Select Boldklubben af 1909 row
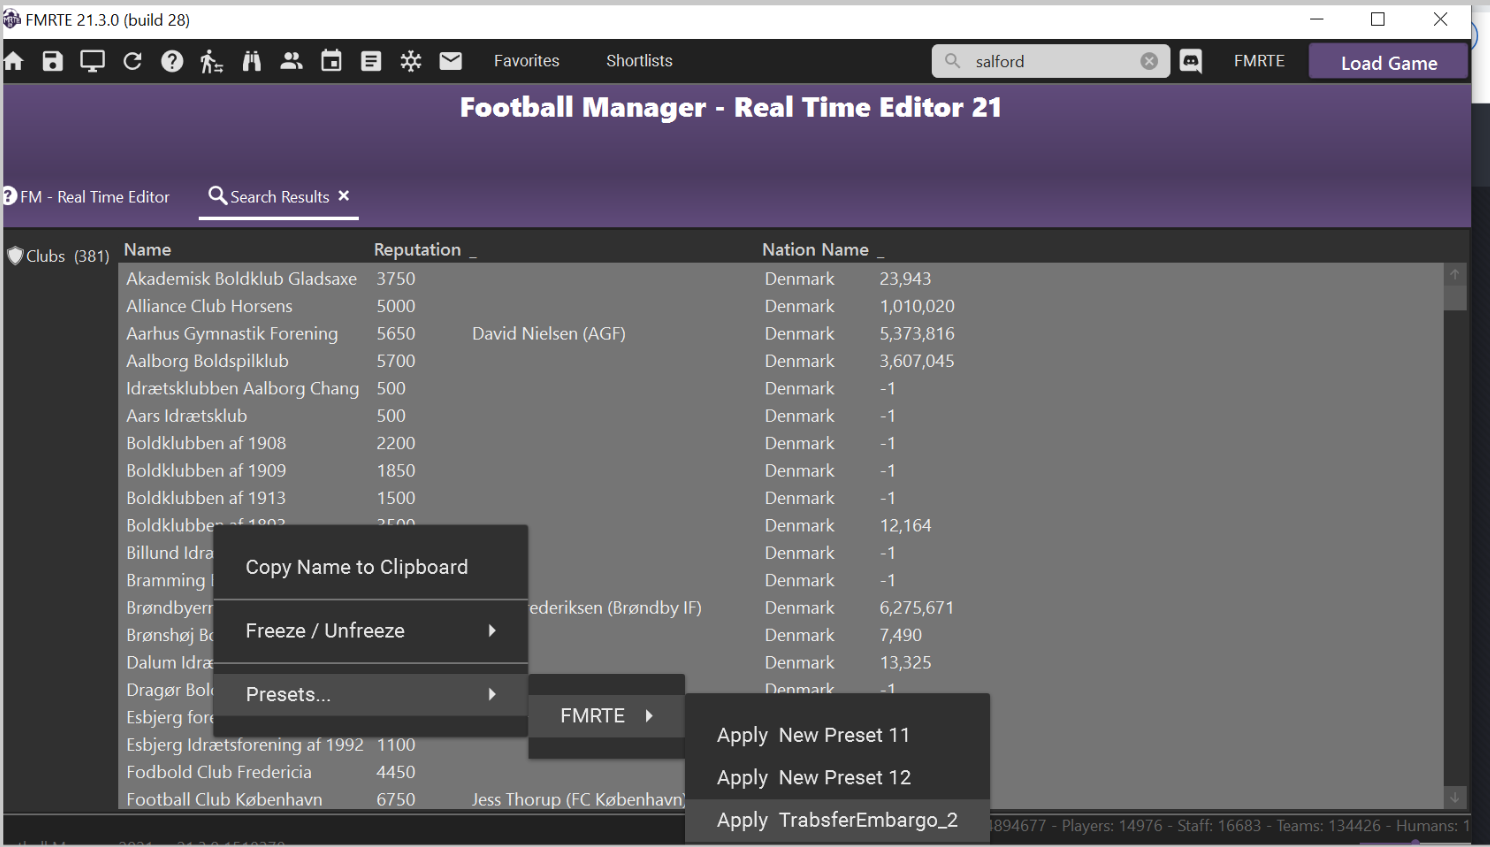 coord(781,470)
